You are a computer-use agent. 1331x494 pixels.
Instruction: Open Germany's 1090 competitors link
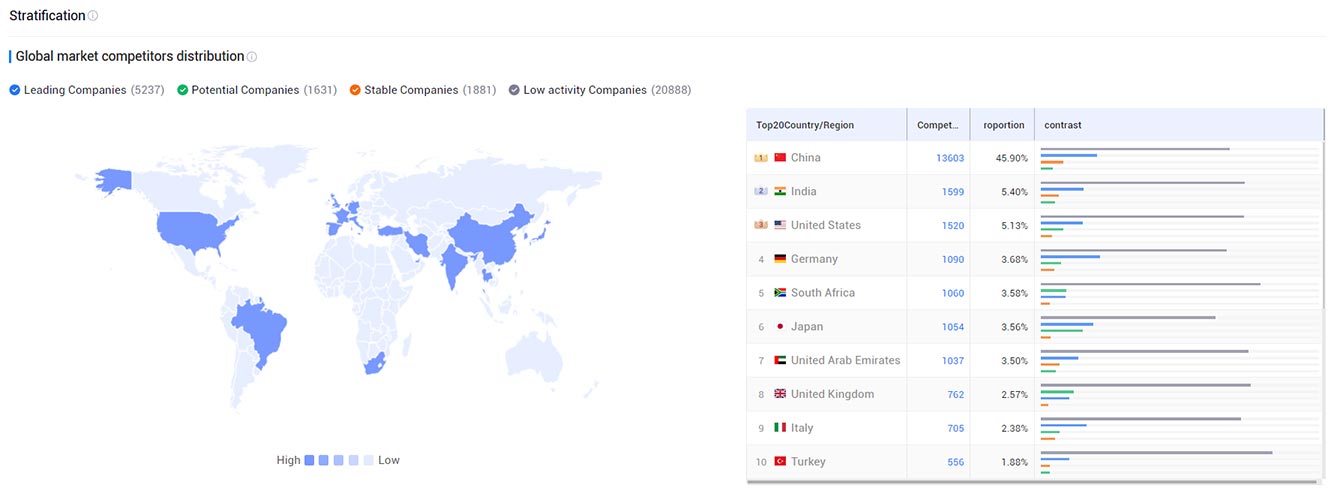coord(952,259)
